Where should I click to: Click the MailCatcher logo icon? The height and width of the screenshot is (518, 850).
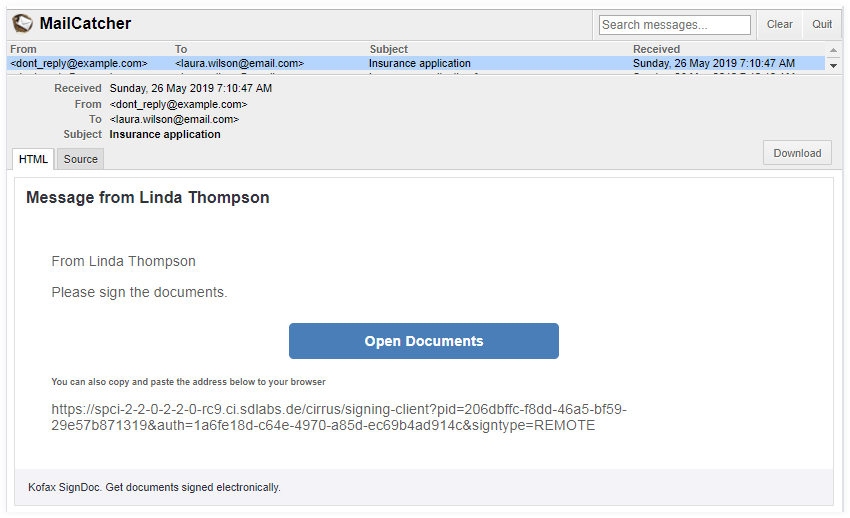(x=22, y=23)
